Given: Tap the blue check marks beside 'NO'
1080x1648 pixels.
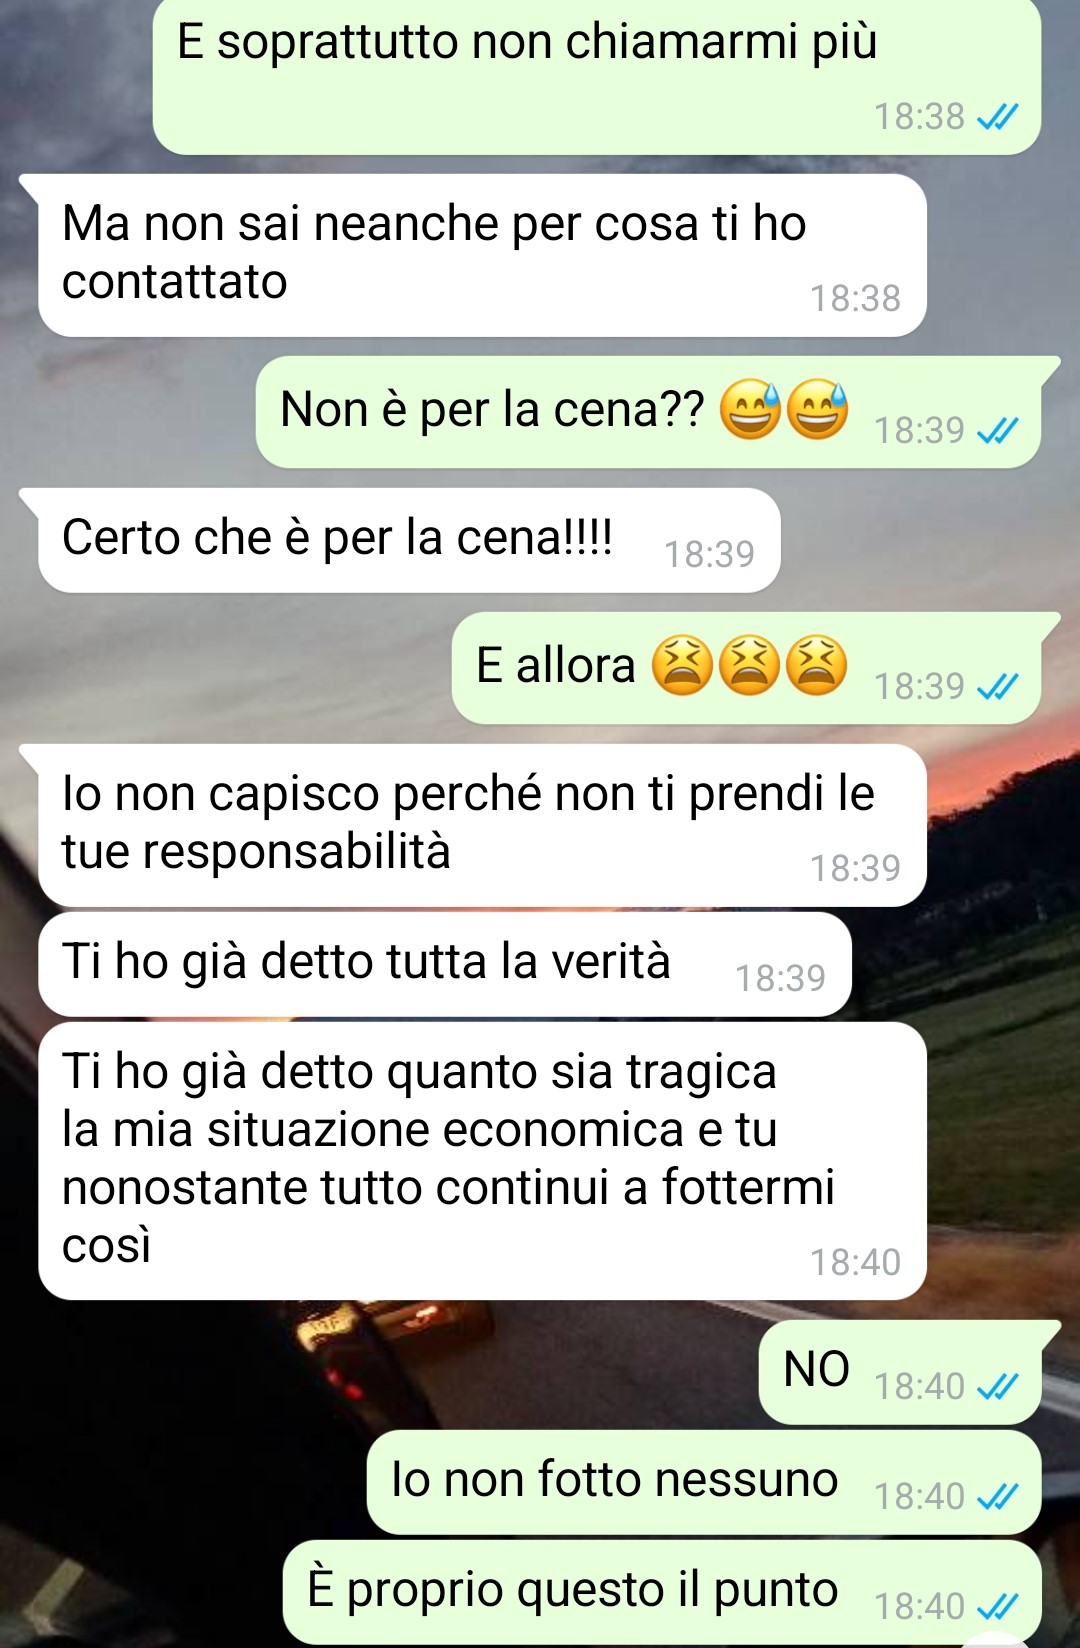Looking at the screenshot, I should [x=997, y=1387].
